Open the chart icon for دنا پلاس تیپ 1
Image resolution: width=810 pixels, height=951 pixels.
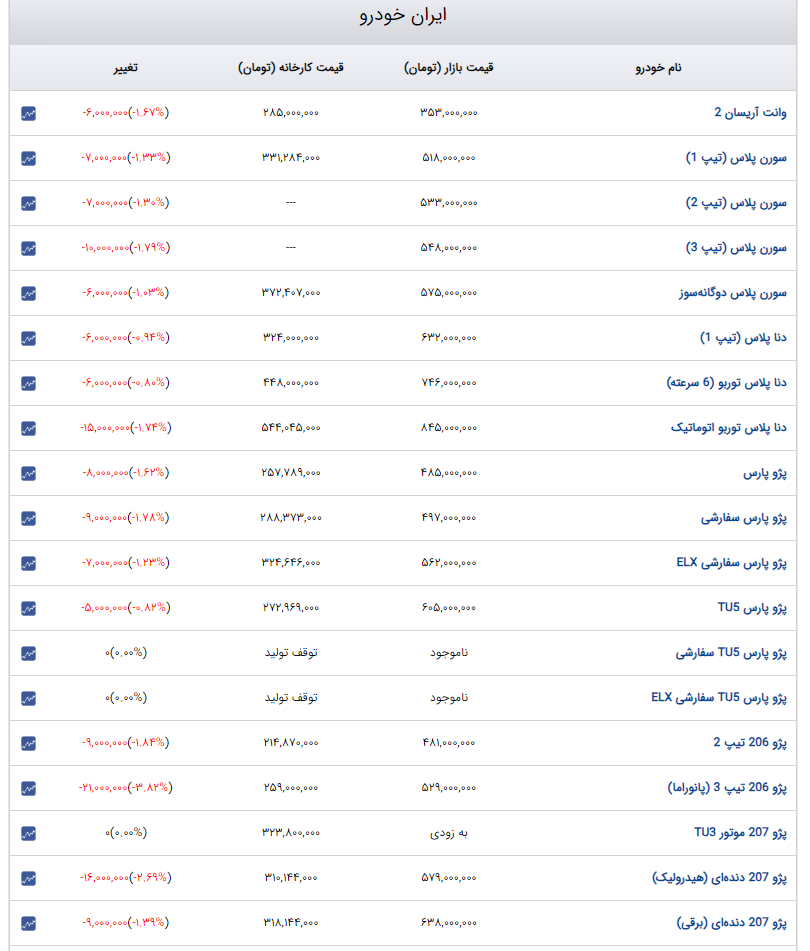(29, 337)
